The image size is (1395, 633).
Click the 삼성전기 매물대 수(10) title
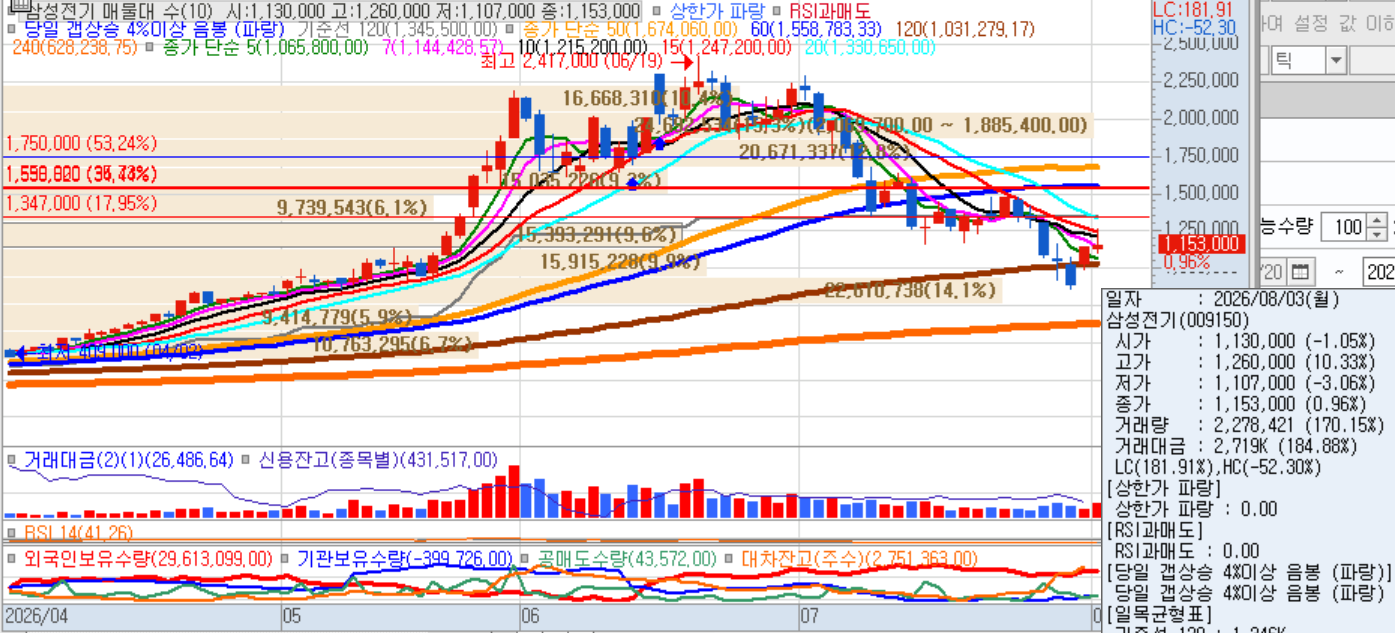point(118,11)
